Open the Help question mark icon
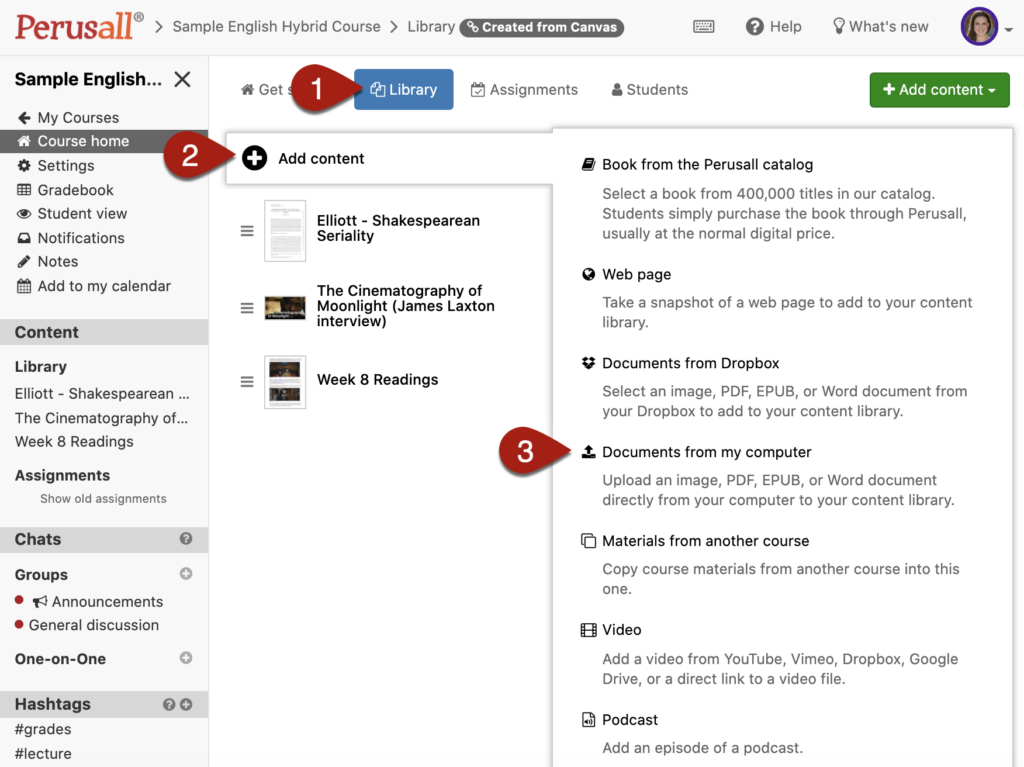 (x=754, y=27)
